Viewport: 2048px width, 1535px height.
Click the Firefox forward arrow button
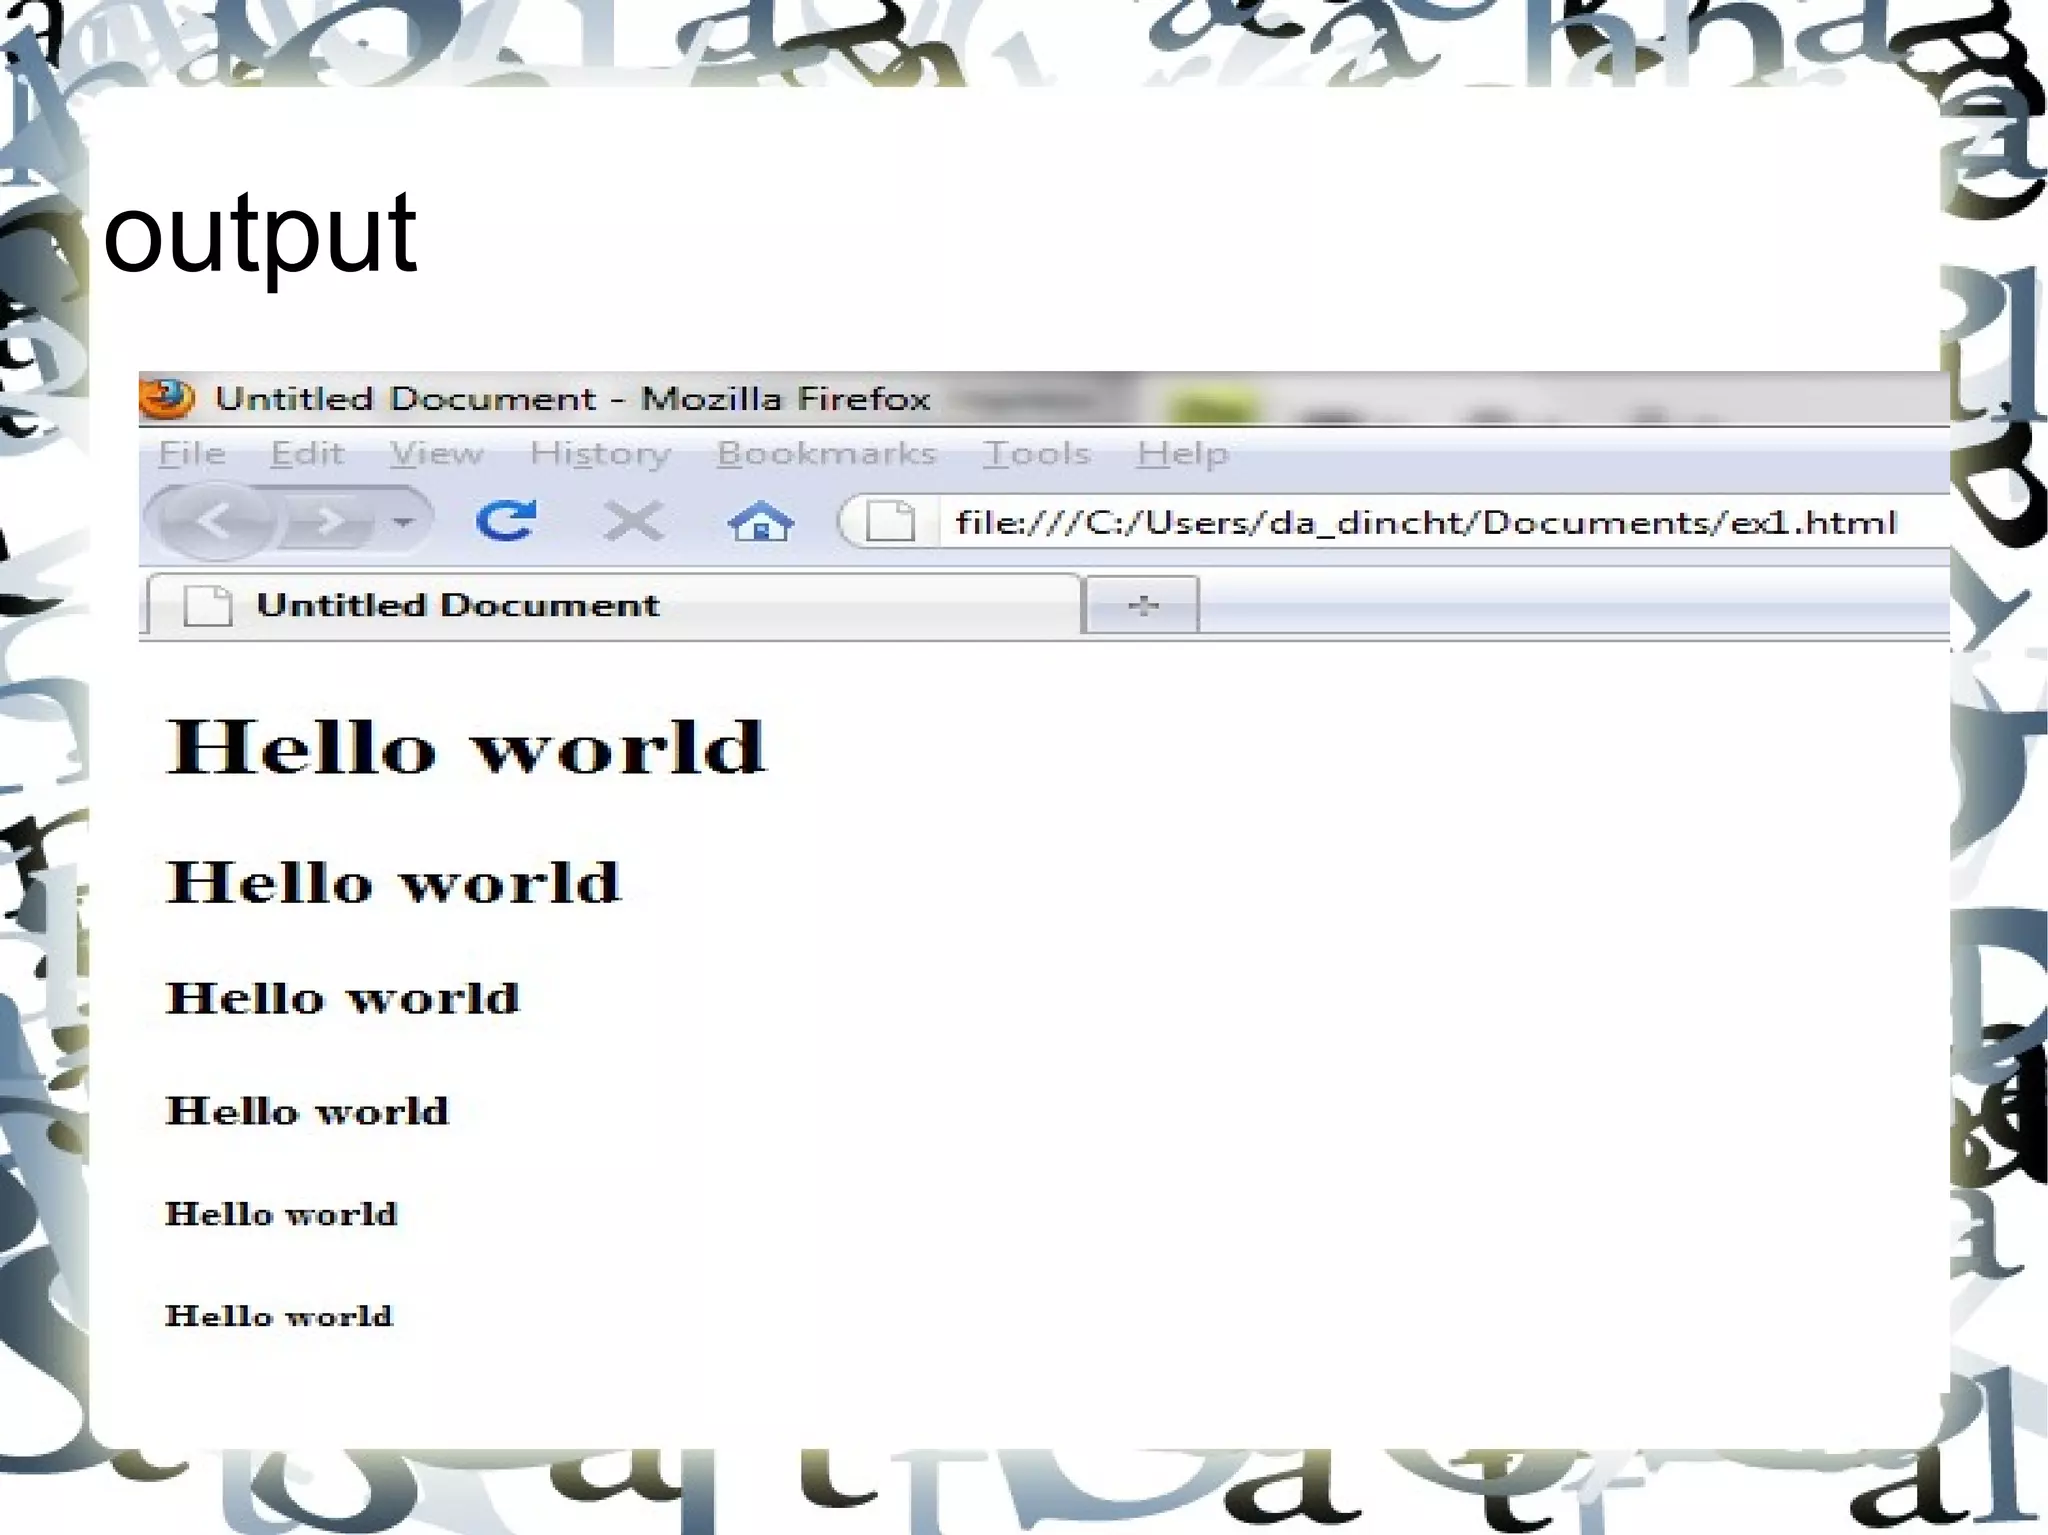click(329, 521)
